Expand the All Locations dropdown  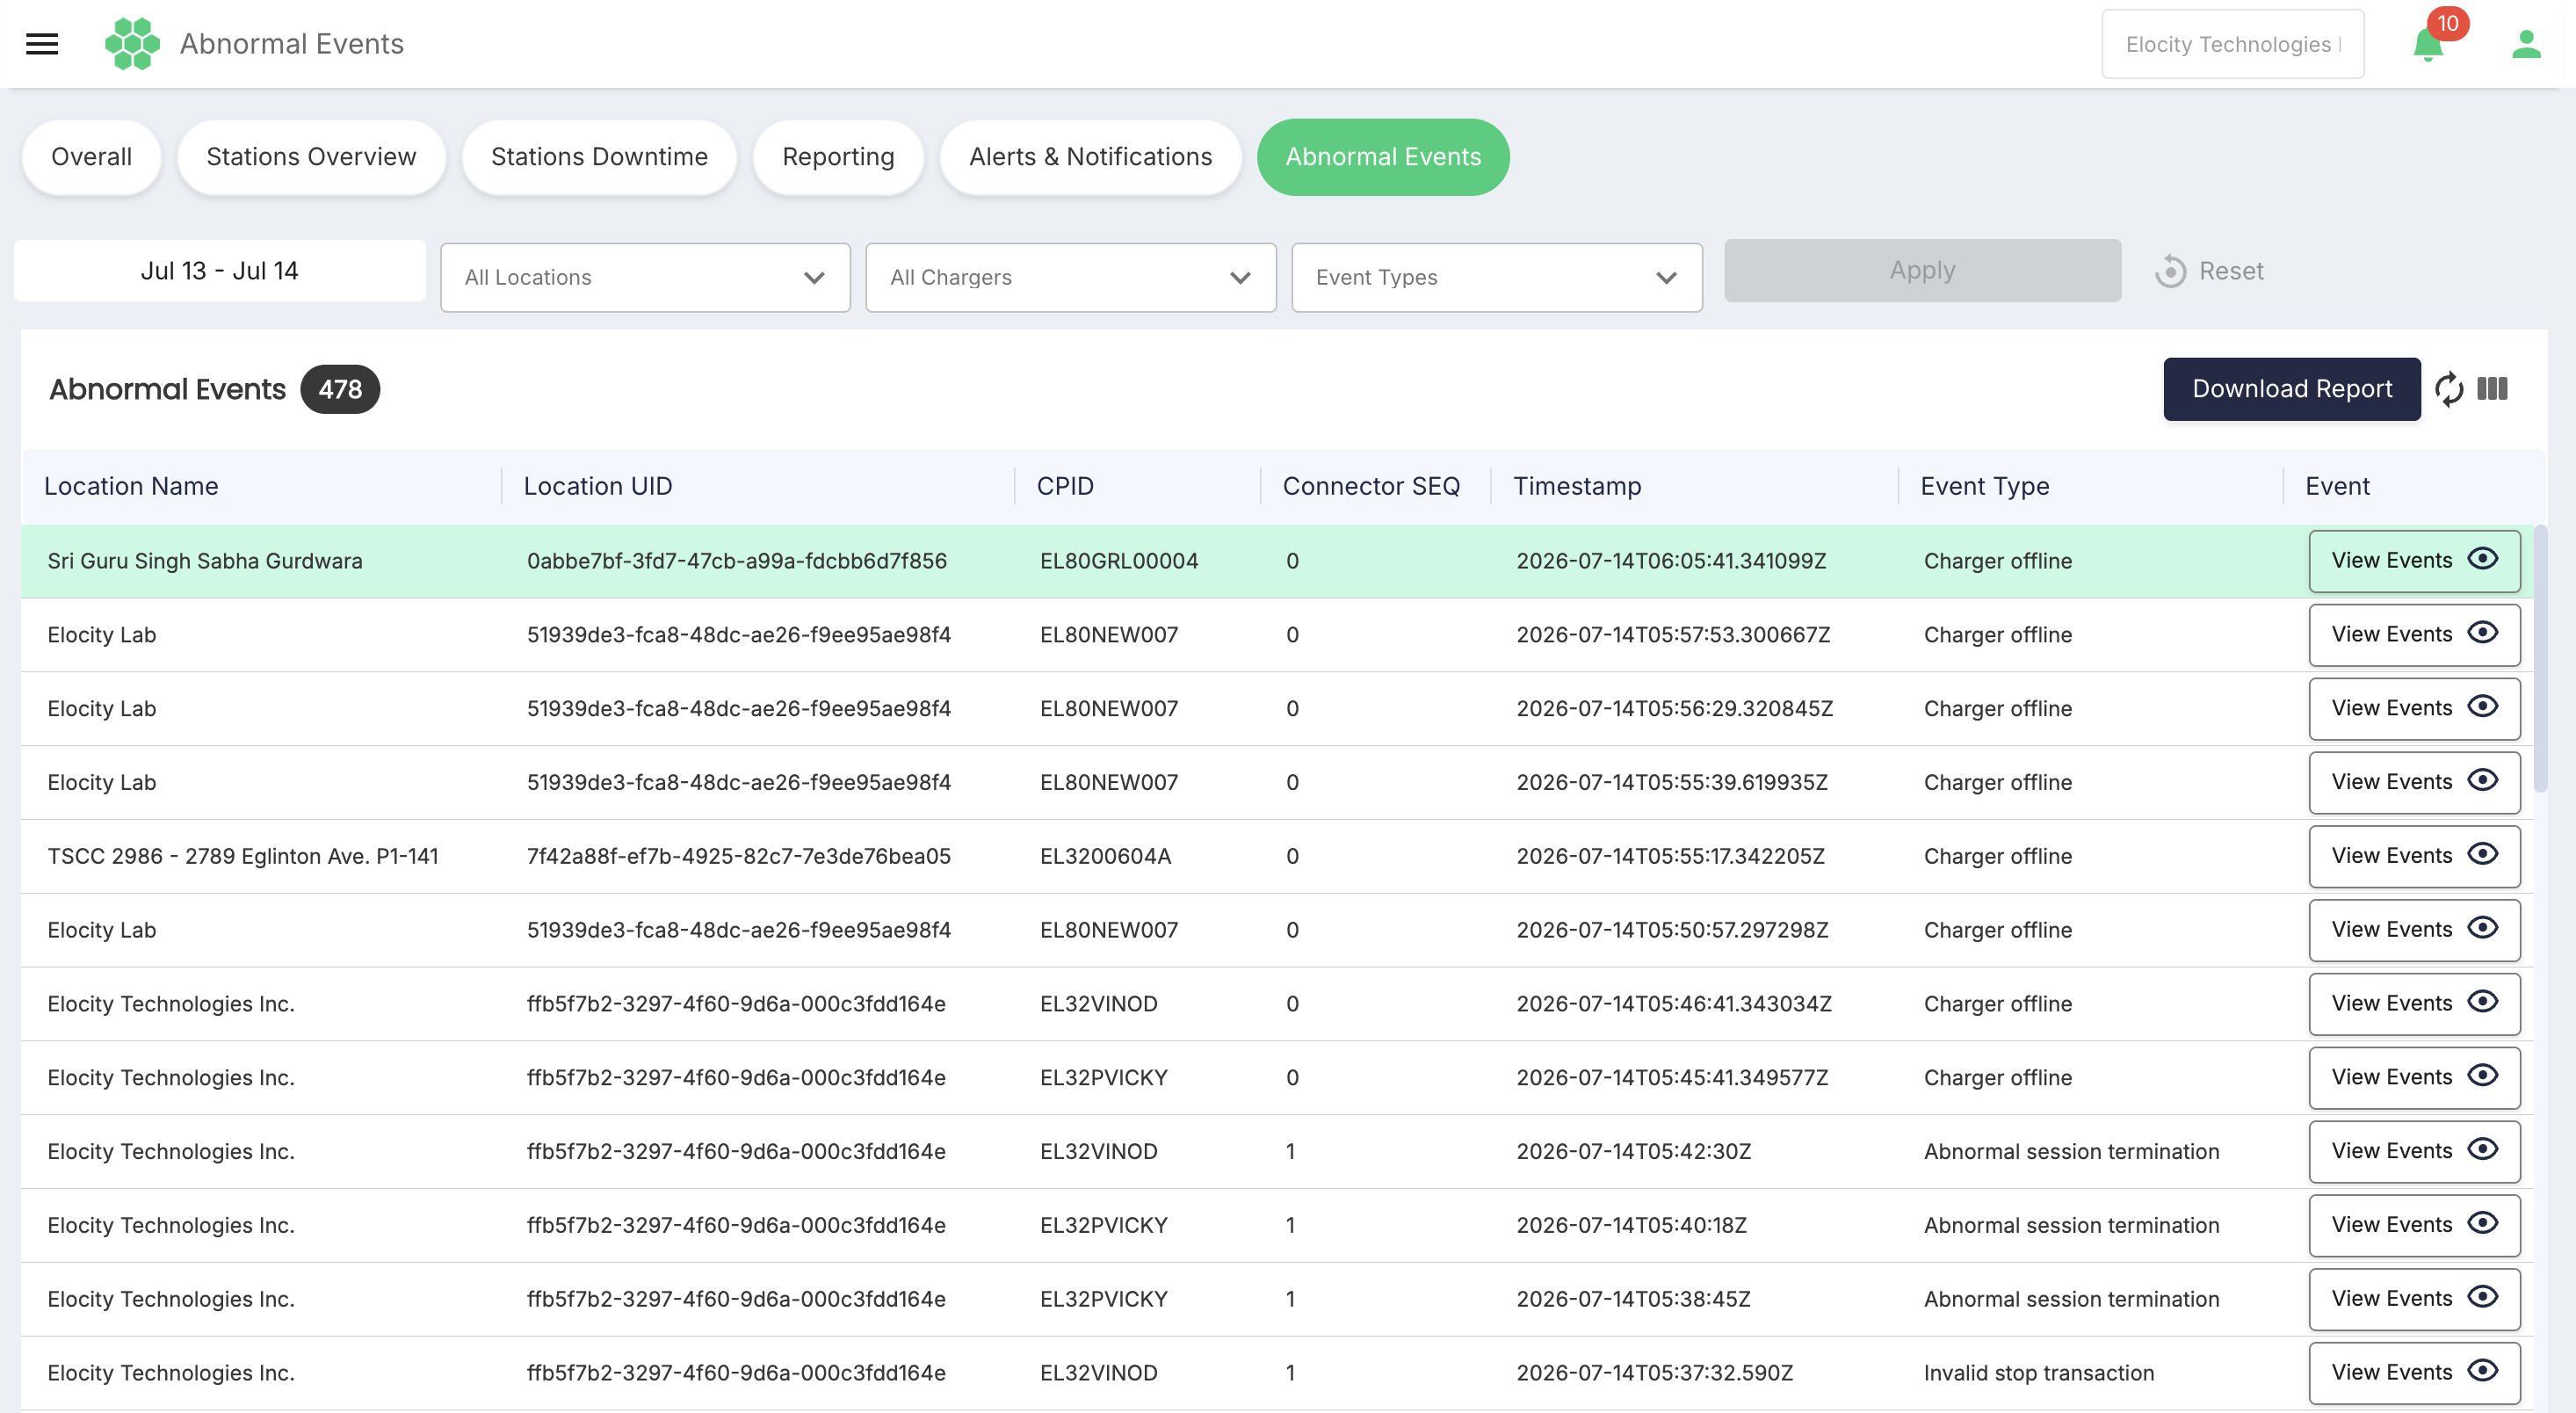(x=645, y=278)
